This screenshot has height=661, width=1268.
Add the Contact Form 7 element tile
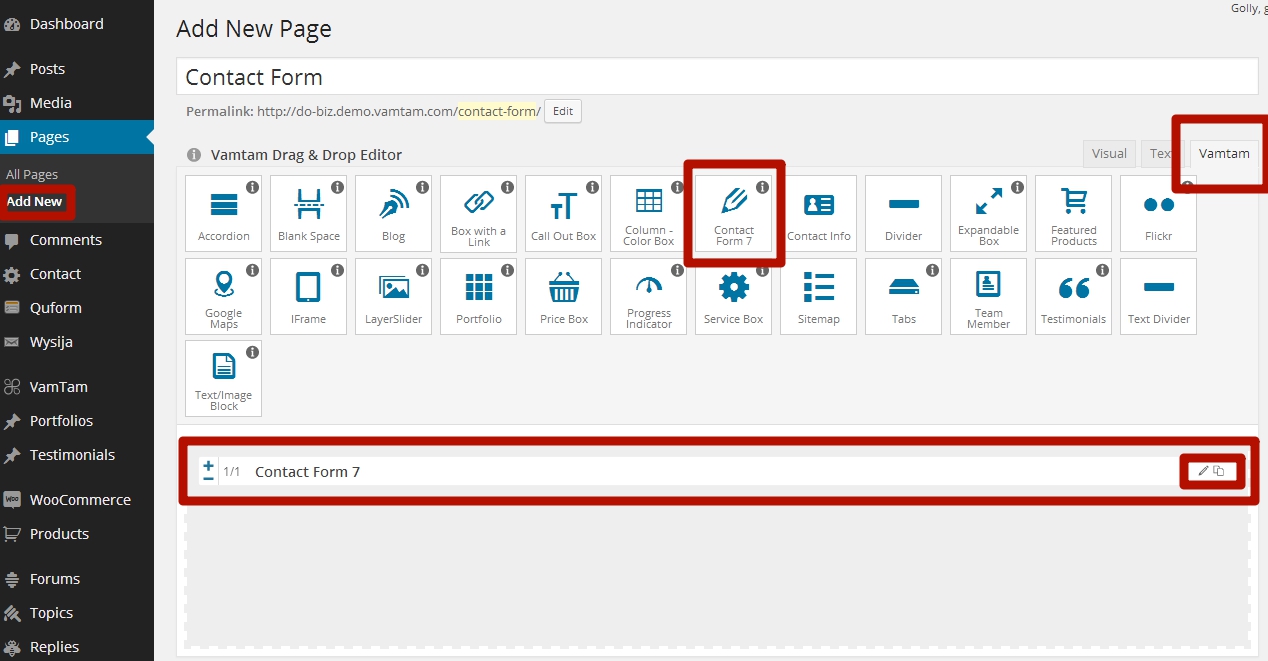point(733,213)
